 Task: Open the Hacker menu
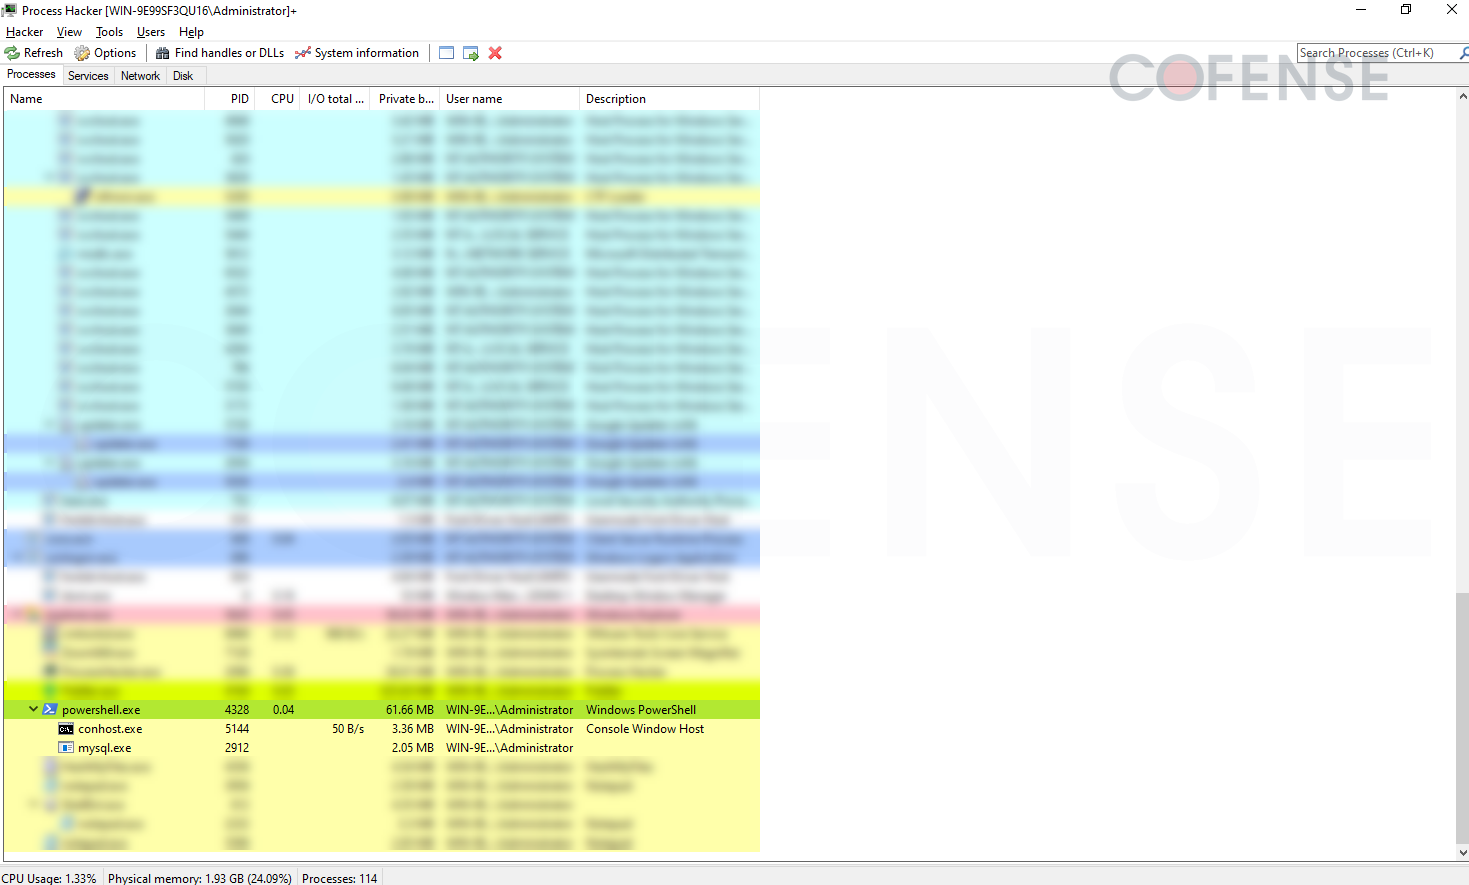pyautogui.click(x=24, y=32)
